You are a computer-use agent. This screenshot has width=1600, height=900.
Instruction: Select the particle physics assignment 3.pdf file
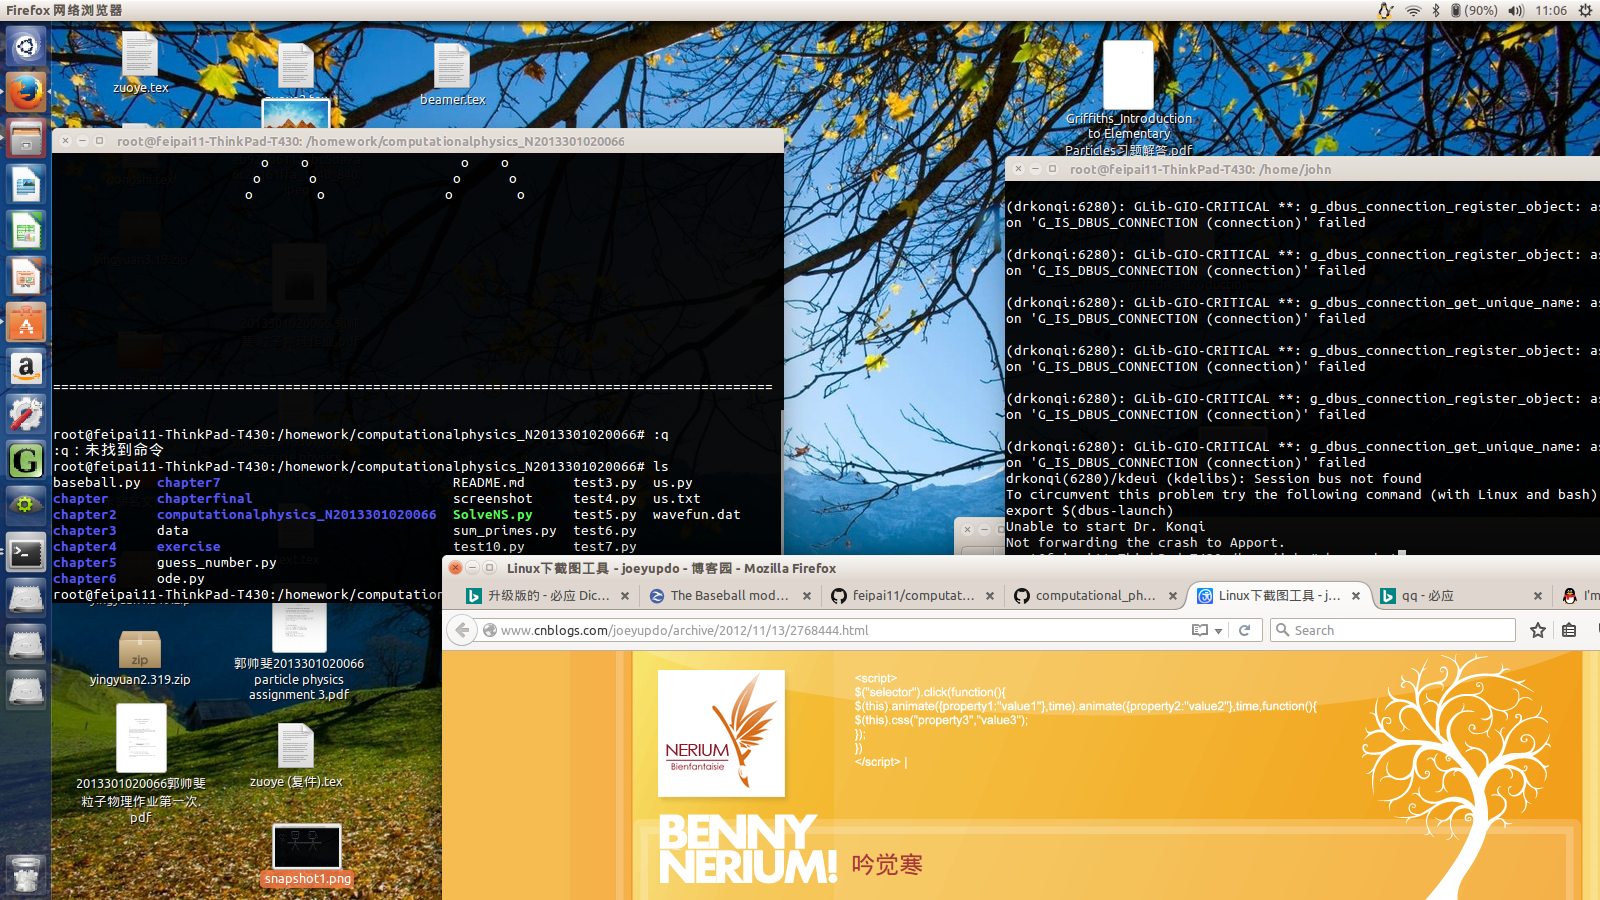coord(299,651)
